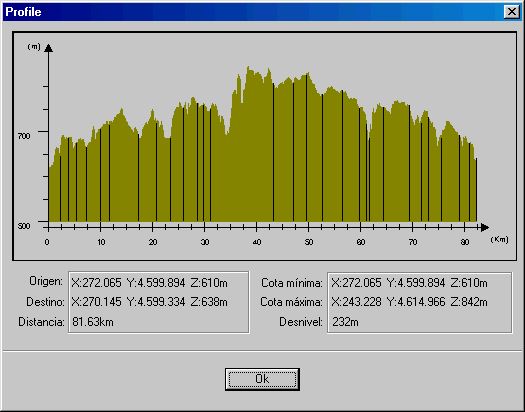
Task: Click the 10 km axis label
Action: (x=101, y=242)
